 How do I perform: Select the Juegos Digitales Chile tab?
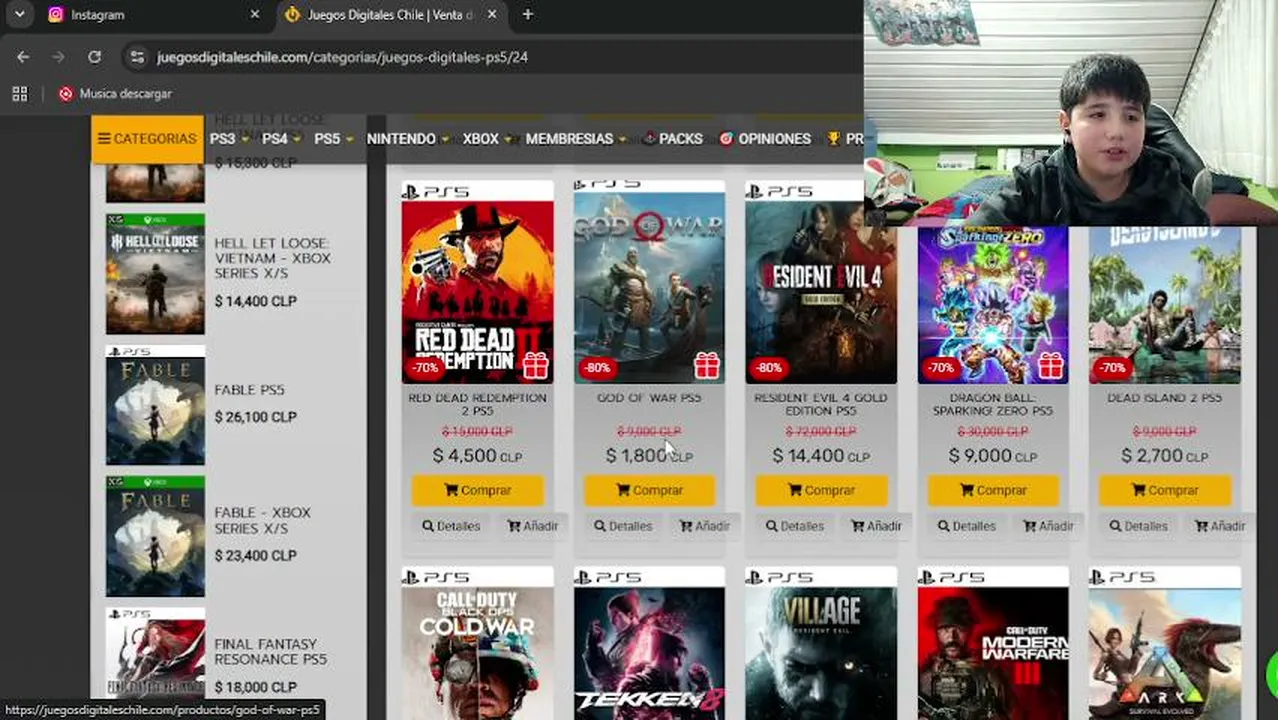click(x=390, y=15)
